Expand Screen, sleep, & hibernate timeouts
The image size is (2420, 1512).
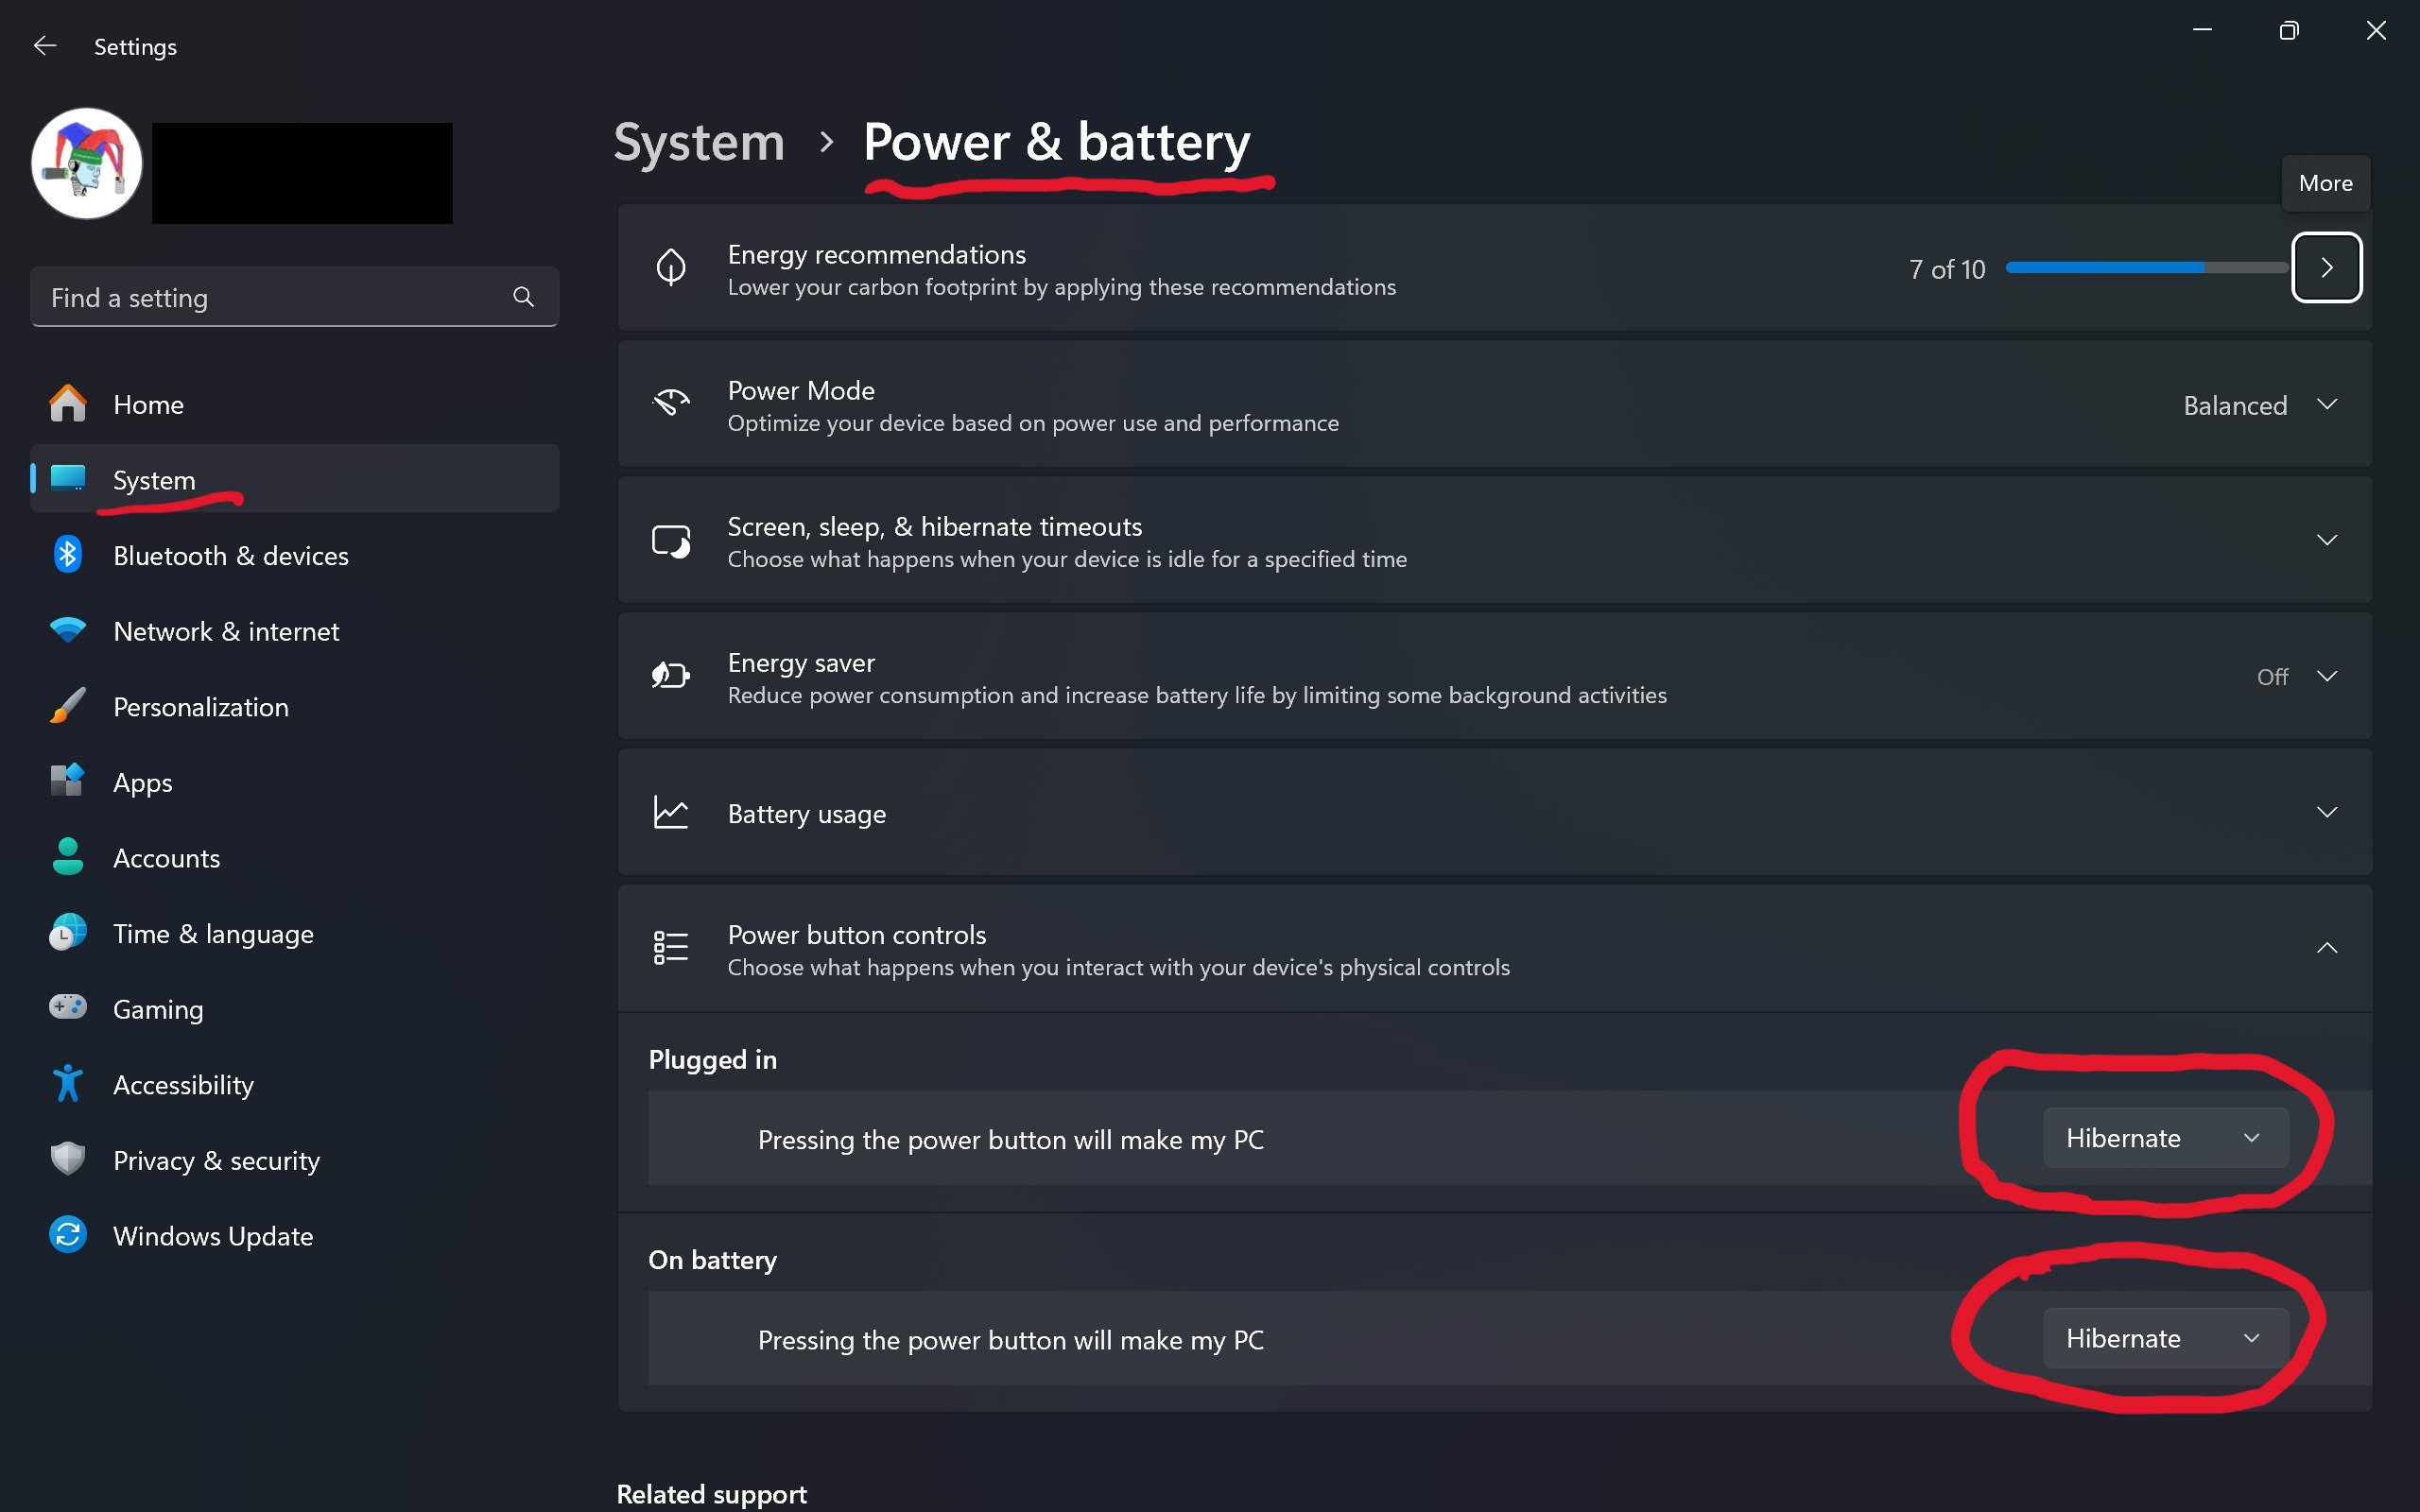pos(1495,541)
